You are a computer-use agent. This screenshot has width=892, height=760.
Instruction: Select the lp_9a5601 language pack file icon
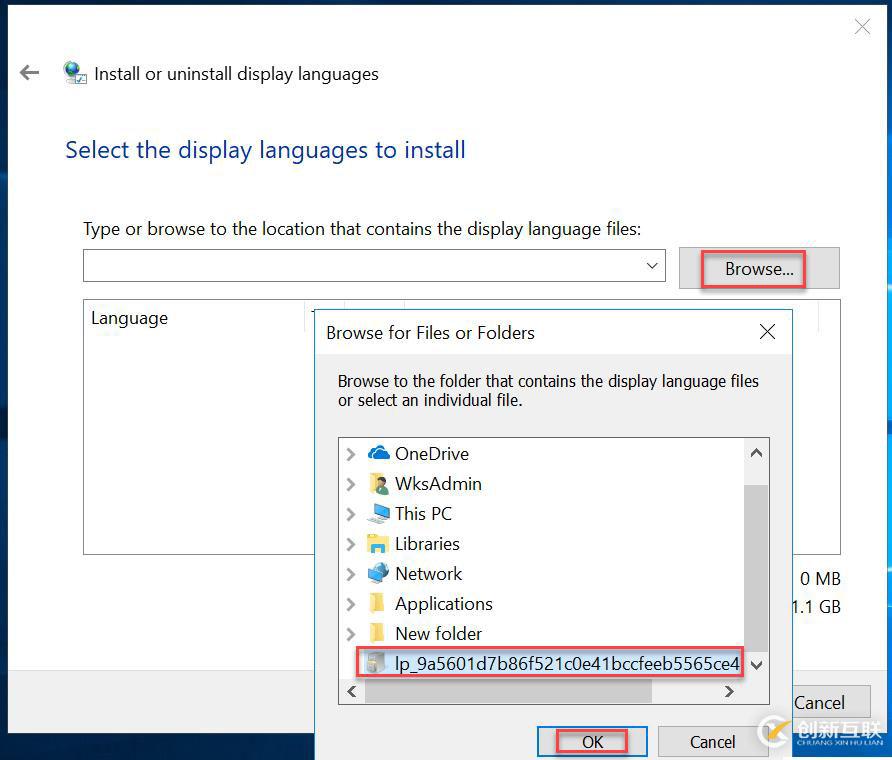[x=376, y=663]
